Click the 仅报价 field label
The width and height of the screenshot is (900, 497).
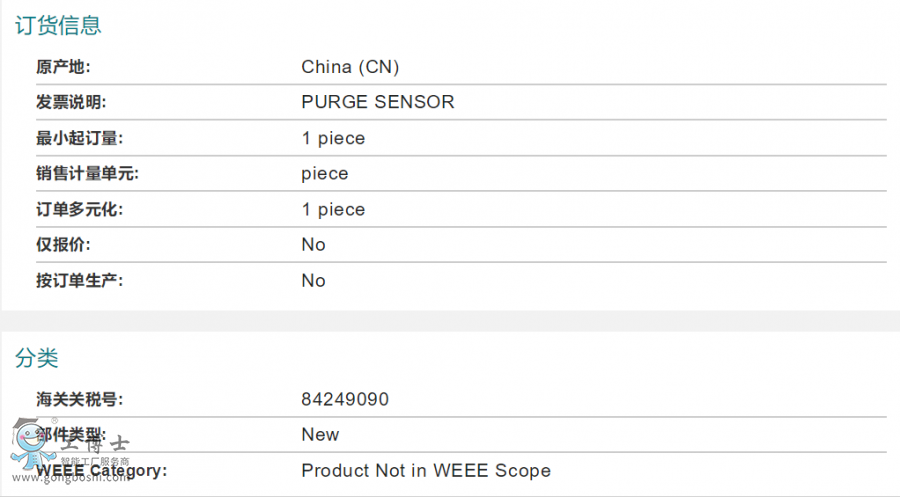click(63, 245)
